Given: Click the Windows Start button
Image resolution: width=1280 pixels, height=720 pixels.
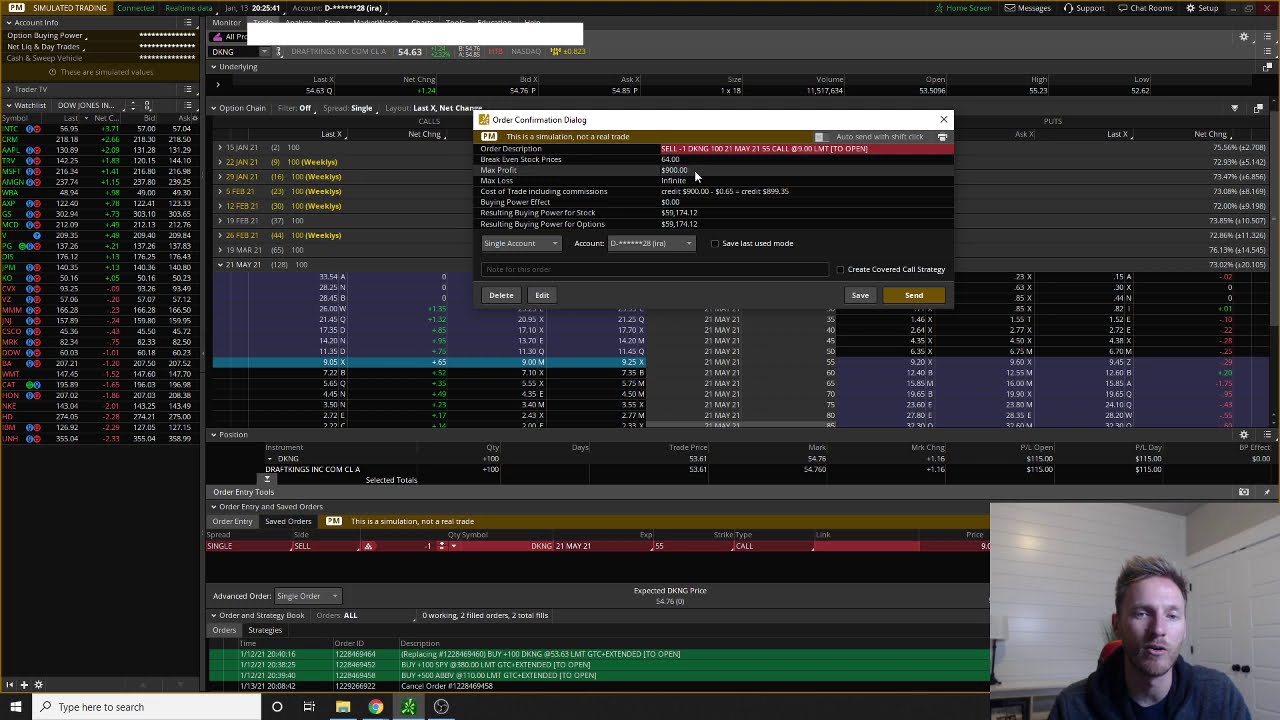Looking at the screenshot, I should (16, 707).
